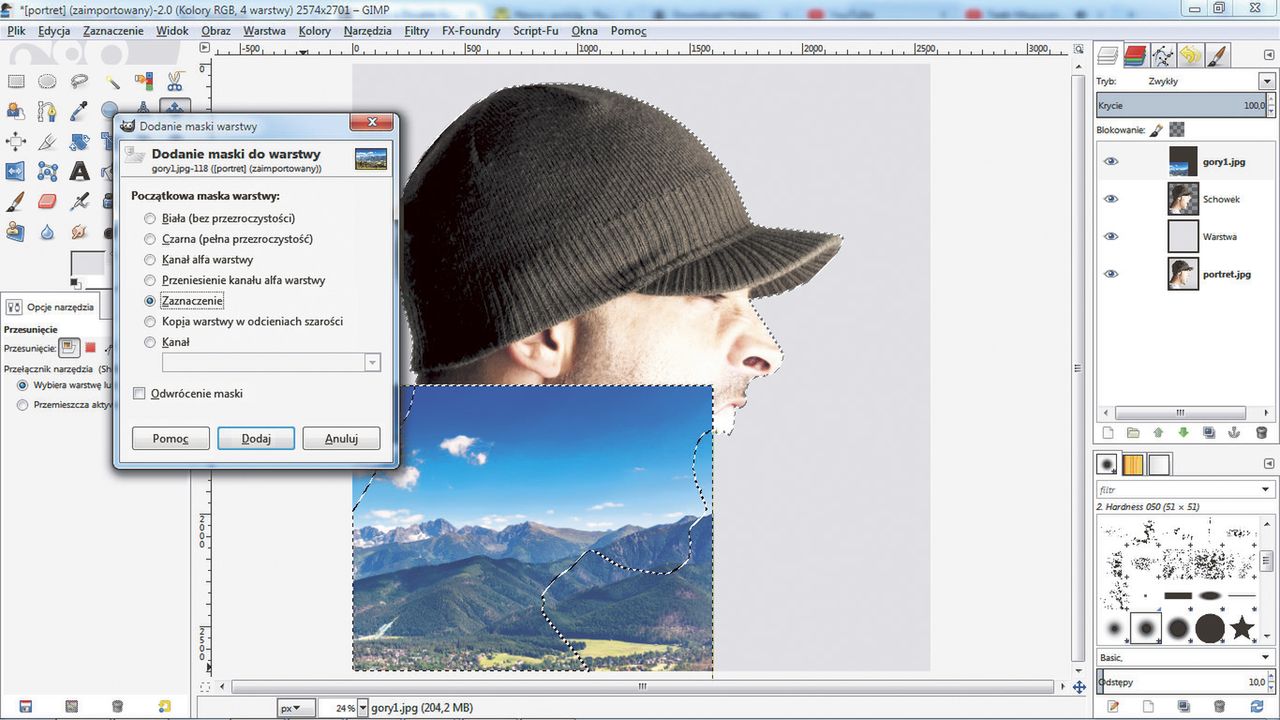This screenshot has height=720, width=1280.
Task: Select the Rectangle Select tool
Action: pos(16,81)
